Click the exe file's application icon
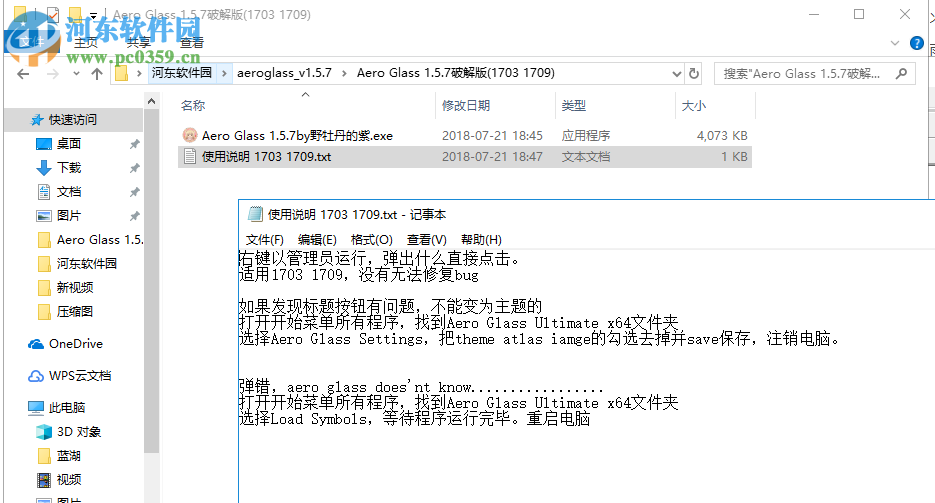Image resolution: width=935 pixels, height=503 pixels. pyautogui.click(x=190, y=135)
